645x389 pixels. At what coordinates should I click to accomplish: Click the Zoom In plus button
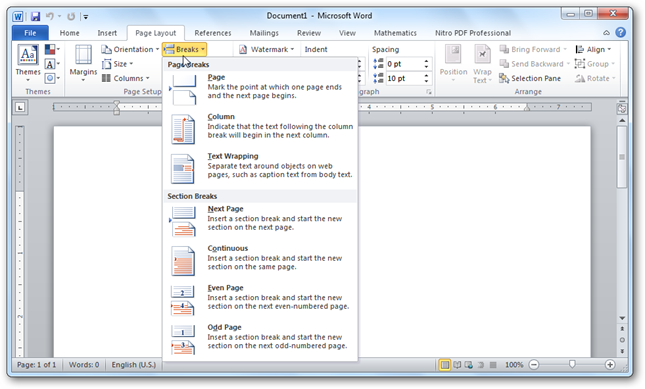click(610, 364)
